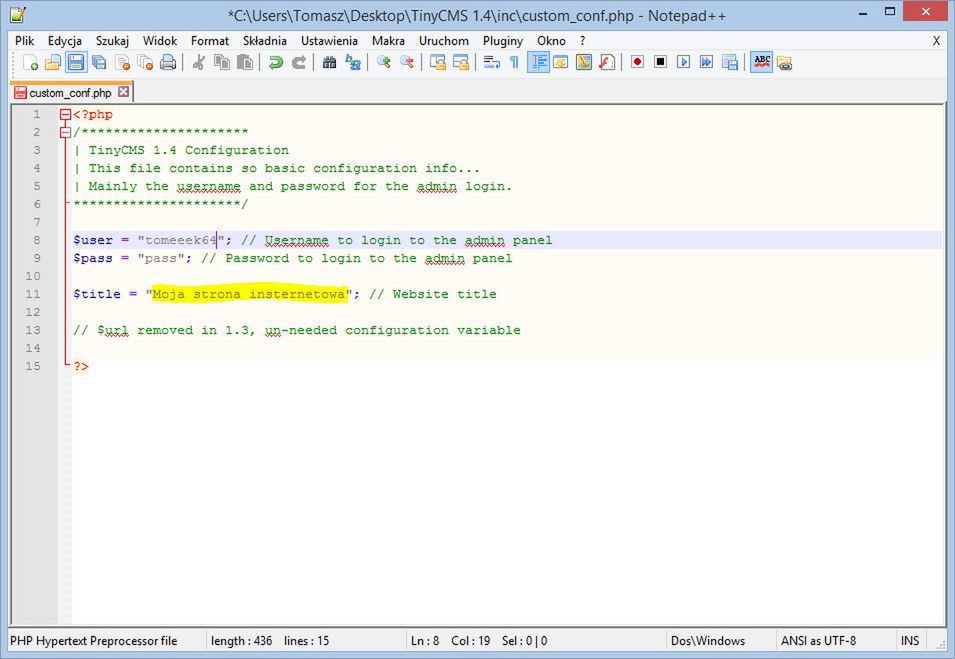
Task: Open the Replace dialog icon
Action: pyautogui.click(x=353, y=62)
